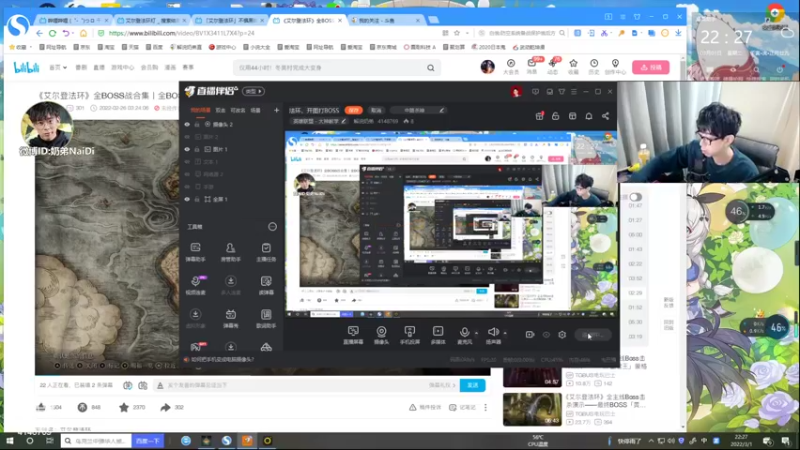
Task: Open 弹幕助手 danmaku assistant tool
Action: coord(195,252)
